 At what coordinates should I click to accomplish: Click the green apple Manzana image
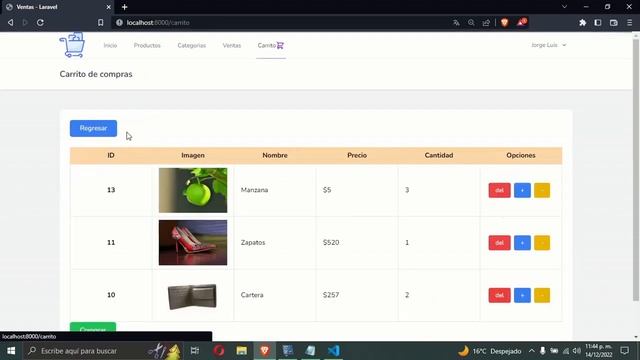pyautogui.click(x=193, y=190)
